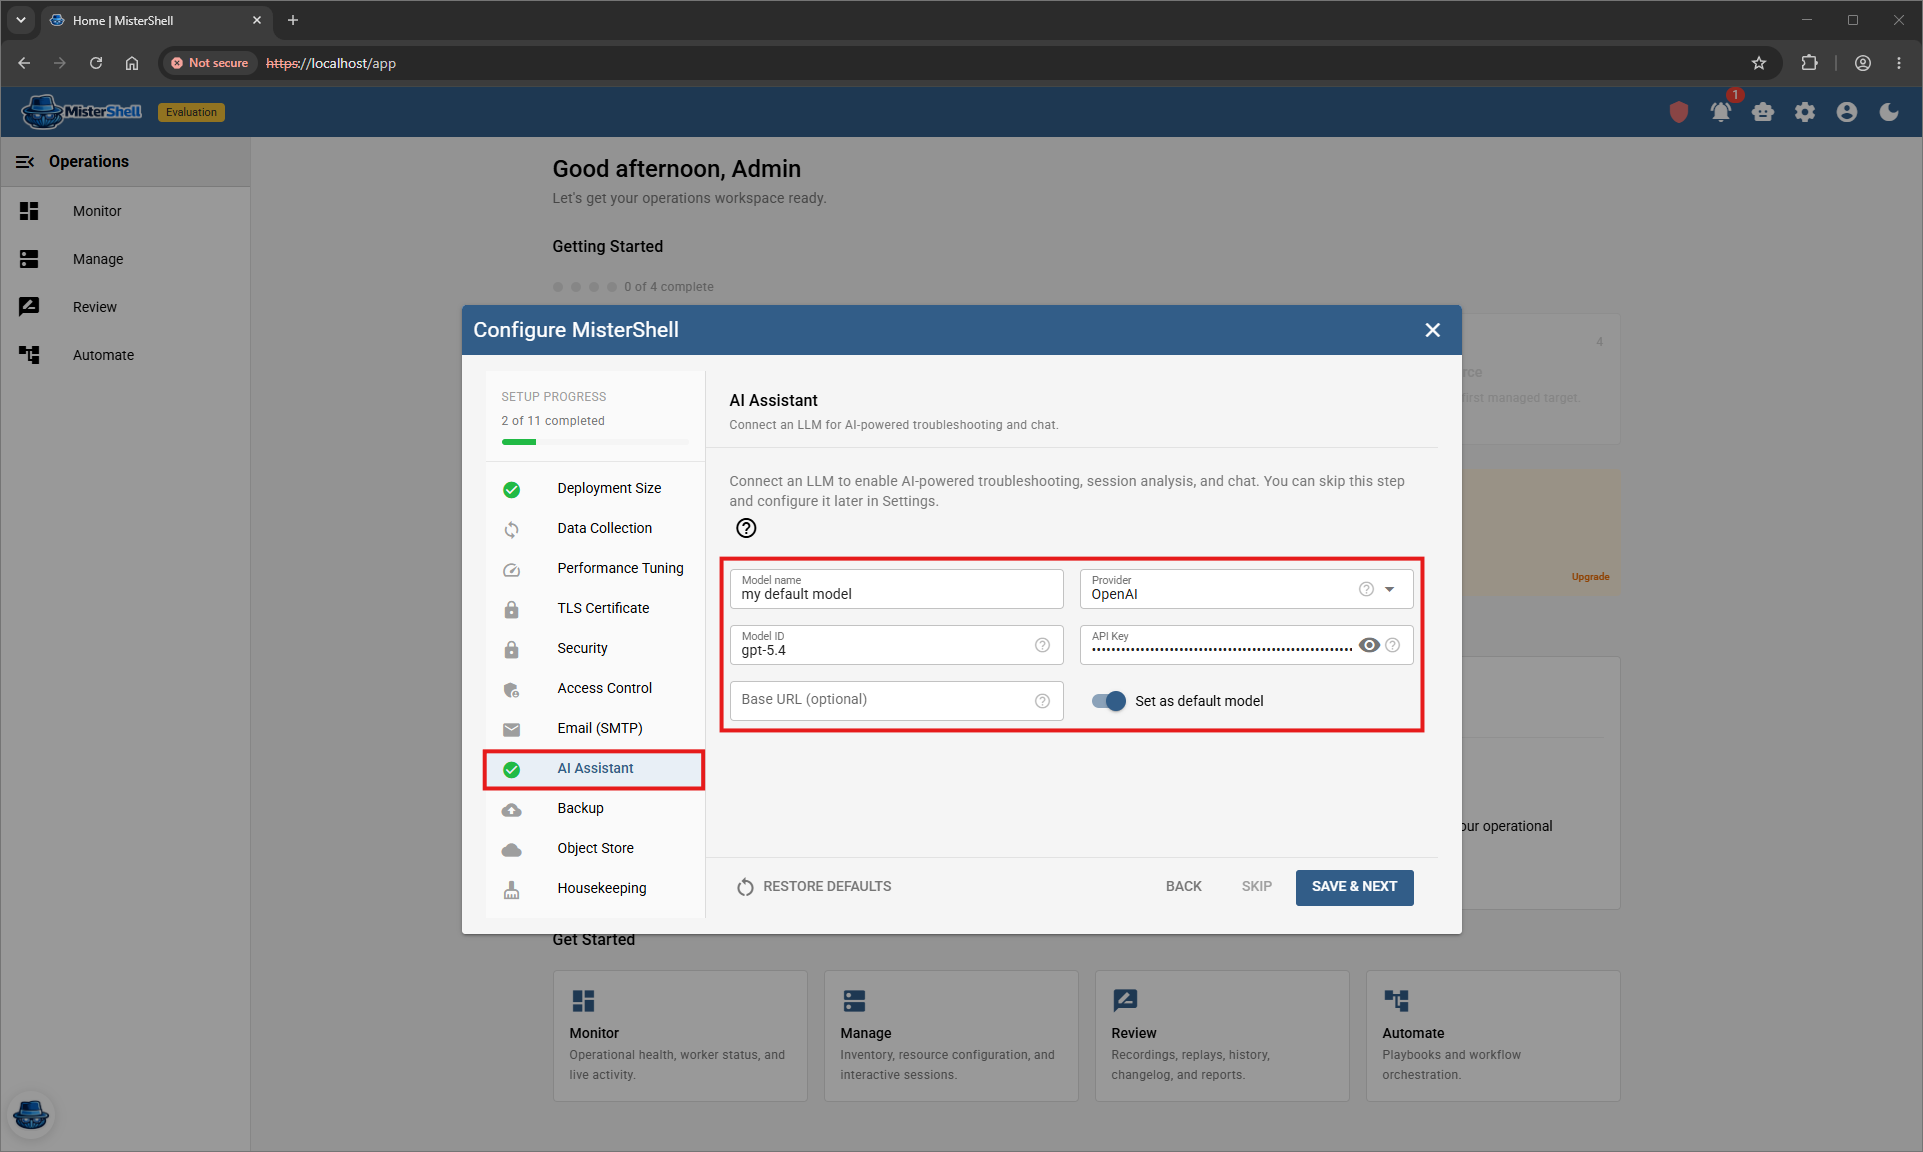Click the setup progress bar

[595, 441]
